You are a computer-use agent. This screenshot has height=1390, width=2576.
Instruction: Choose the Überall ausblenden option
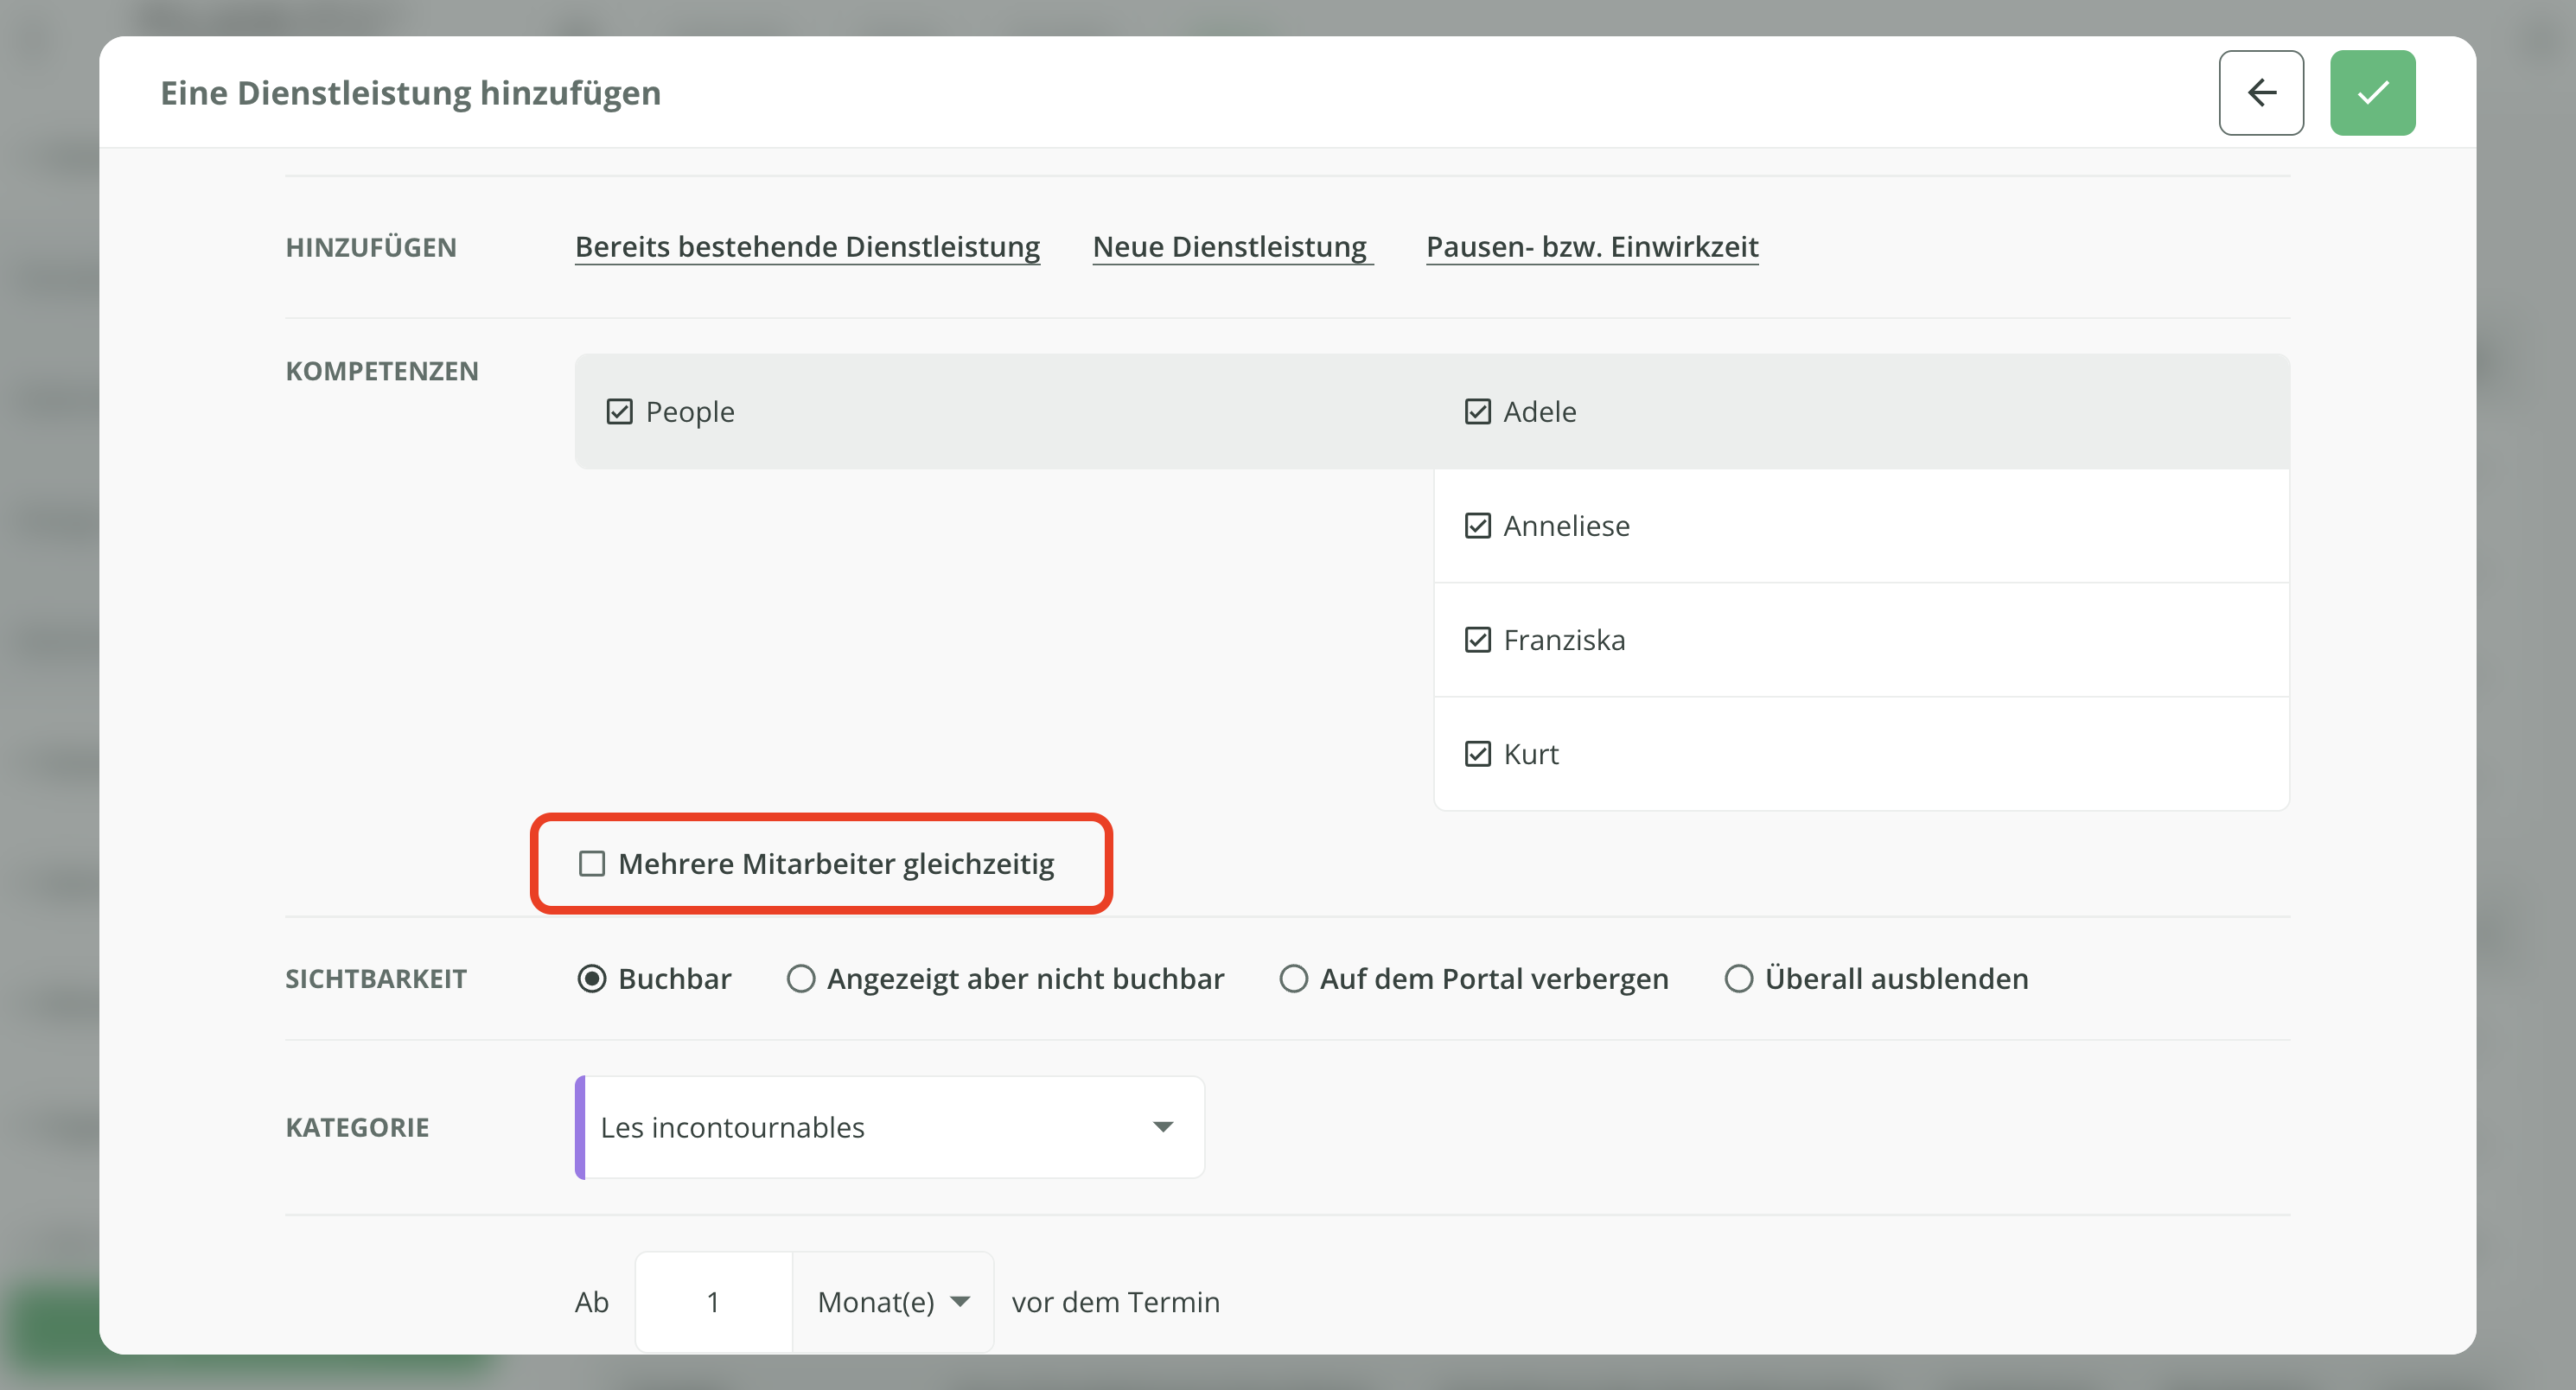1738,978
